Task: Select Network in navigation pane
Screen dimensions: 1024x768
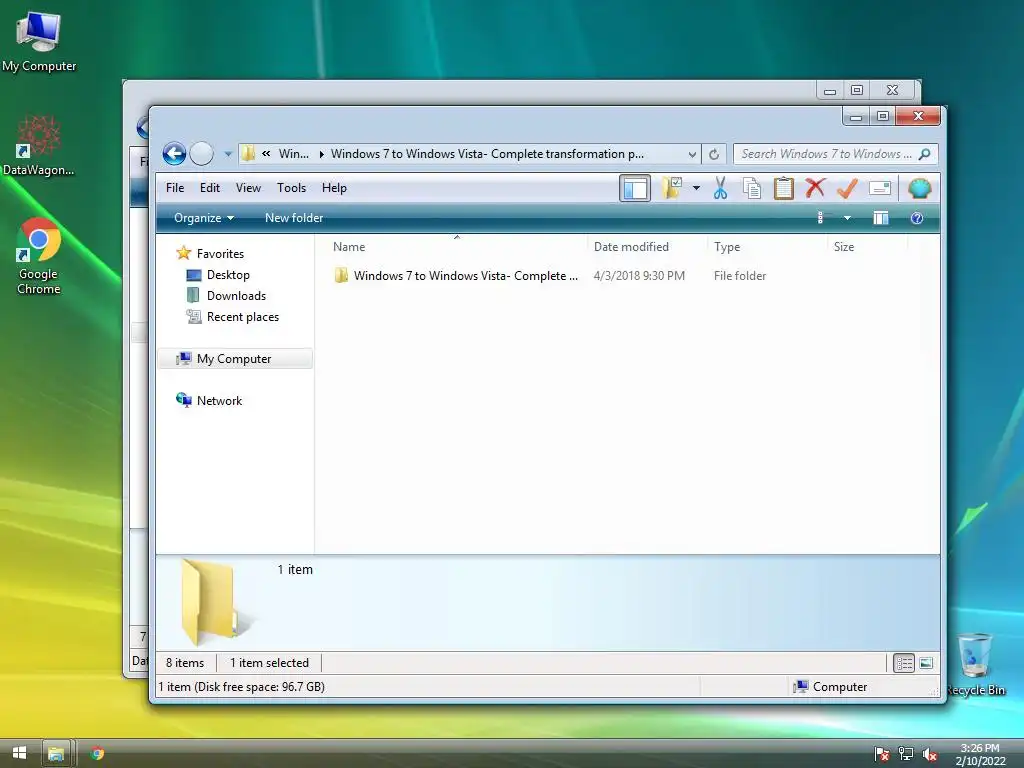Action: pos(219,401)
